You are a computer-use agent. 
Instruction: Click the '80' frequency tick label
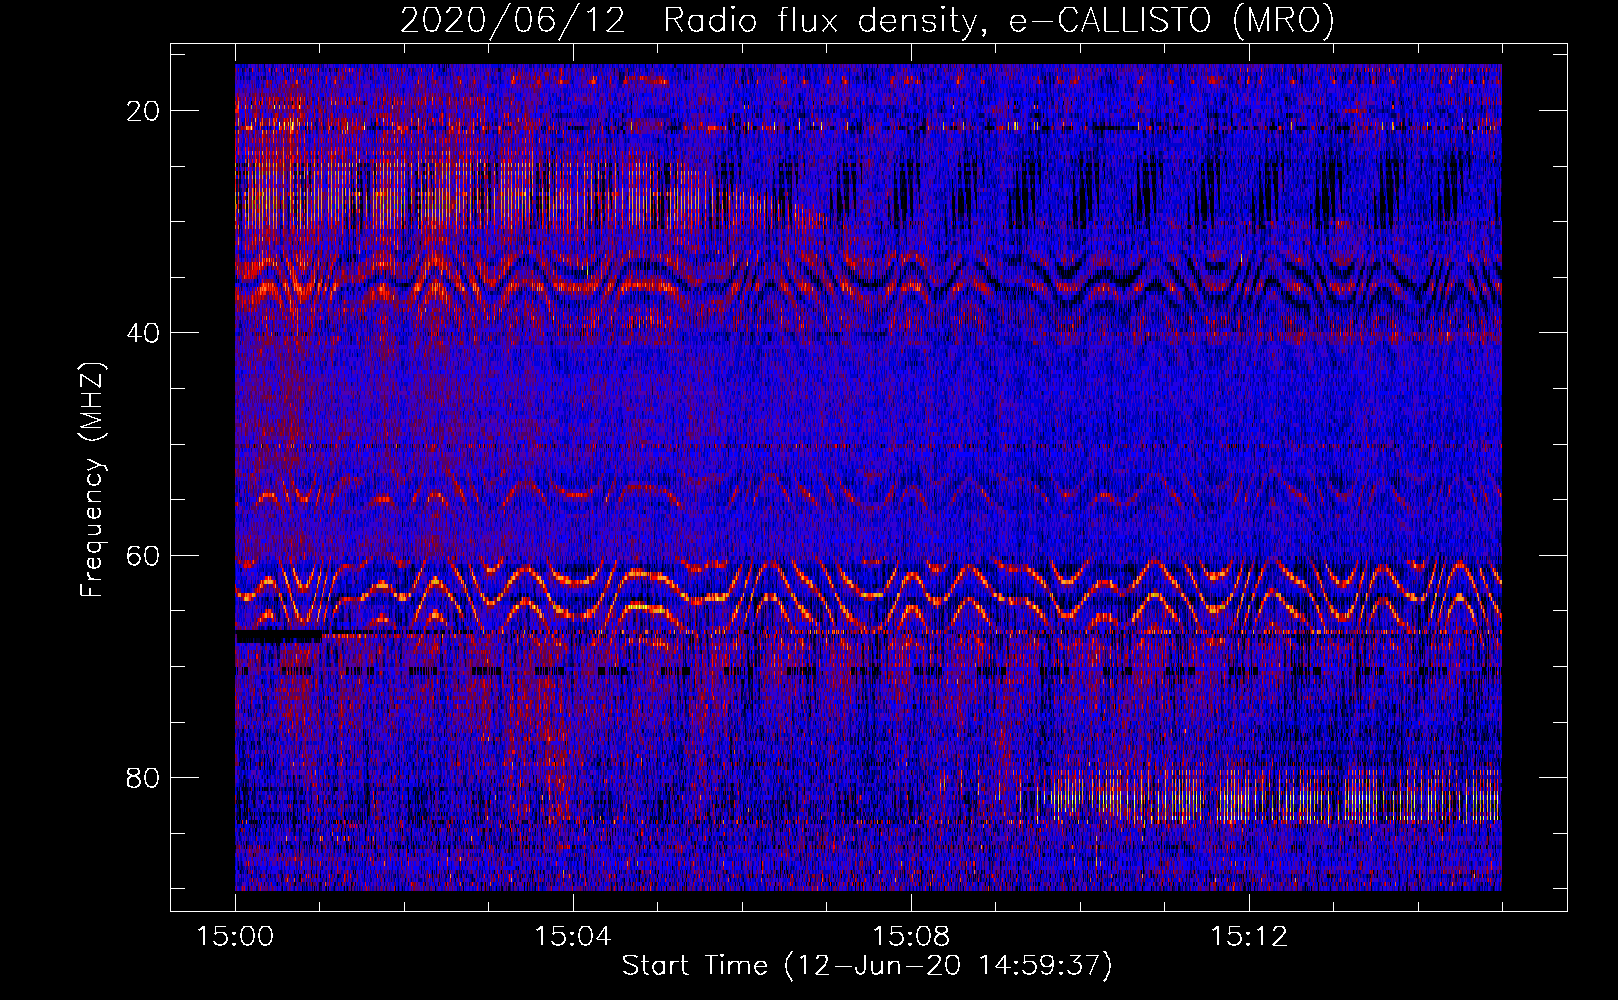[143, 778]
